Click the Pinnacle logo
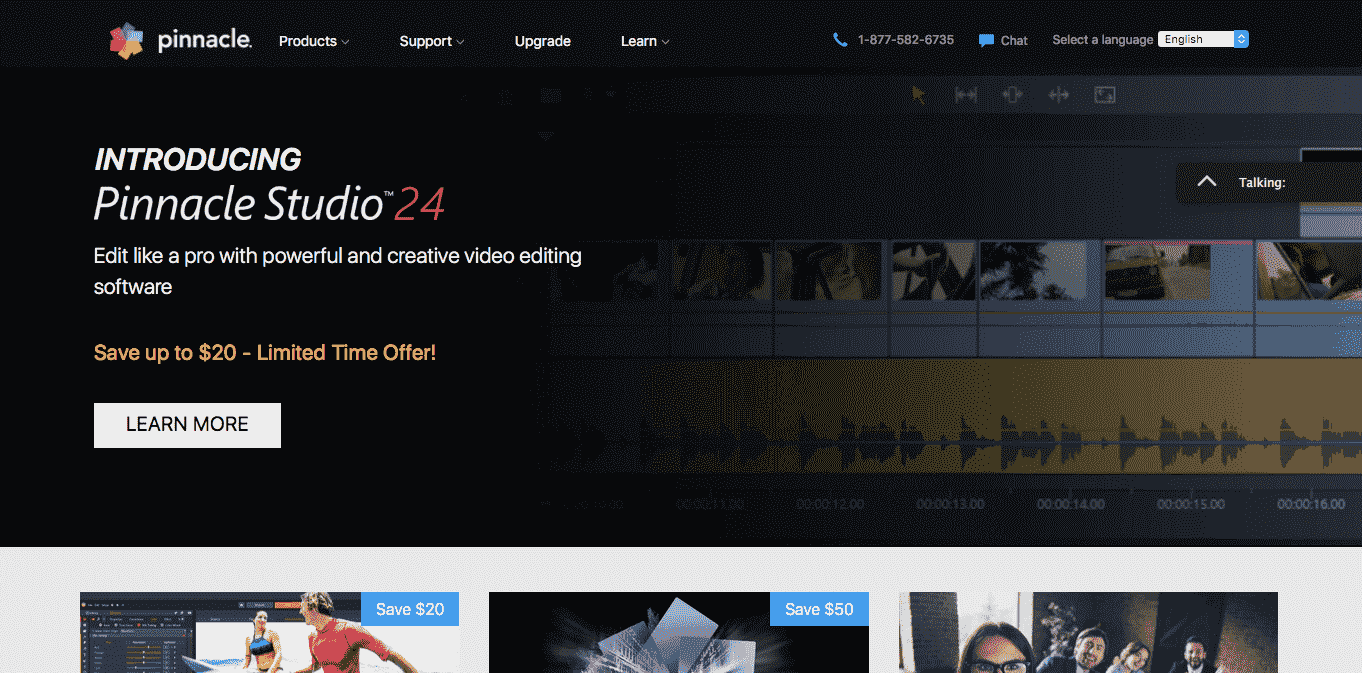This screenshot has height=673, width=1362. [180, 40]
